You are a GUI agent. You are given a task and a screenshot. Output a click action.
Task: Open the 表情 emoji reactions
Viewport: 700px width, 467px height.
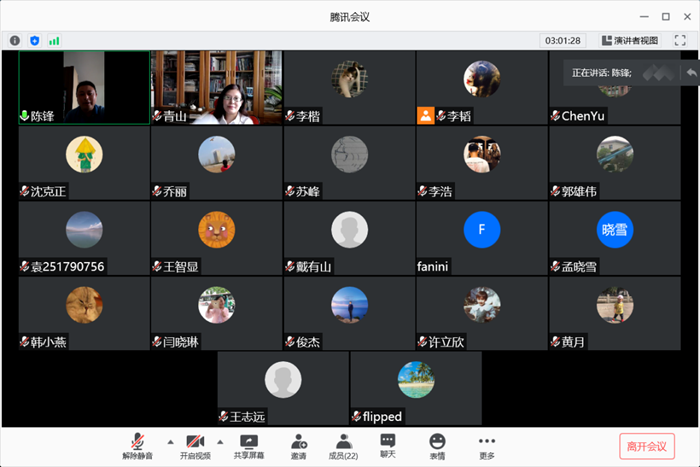[437, 446]
